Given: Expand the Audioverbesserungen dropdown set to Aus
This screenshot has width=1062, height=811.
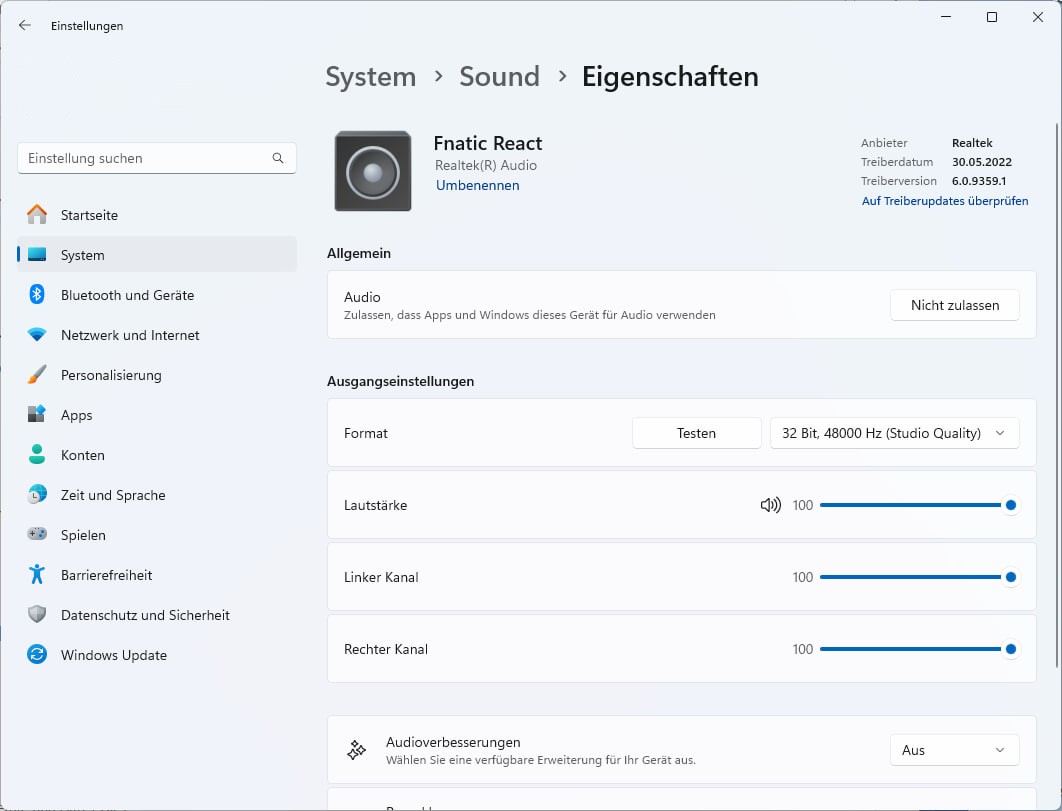Looking at the screenshot, I should point(954,750).
